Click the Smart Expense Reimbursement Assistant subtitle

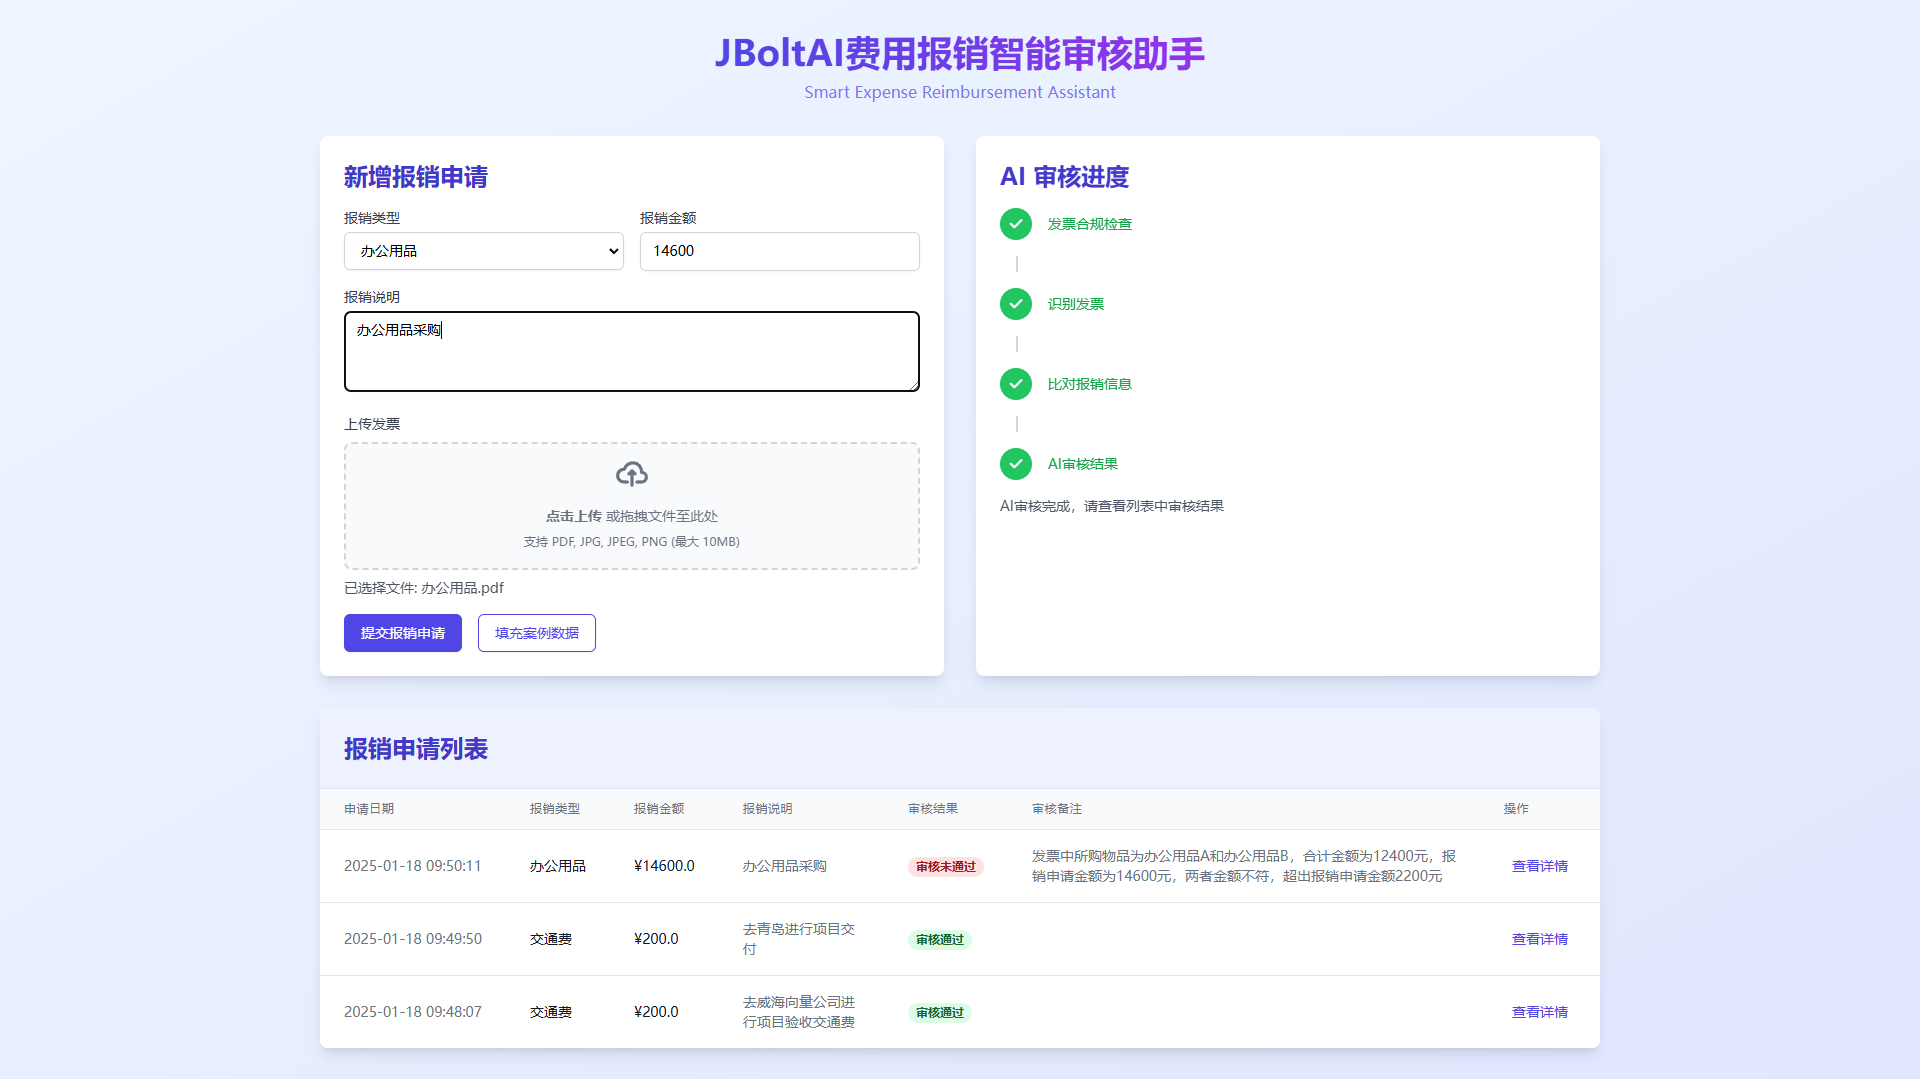point(960,92)
